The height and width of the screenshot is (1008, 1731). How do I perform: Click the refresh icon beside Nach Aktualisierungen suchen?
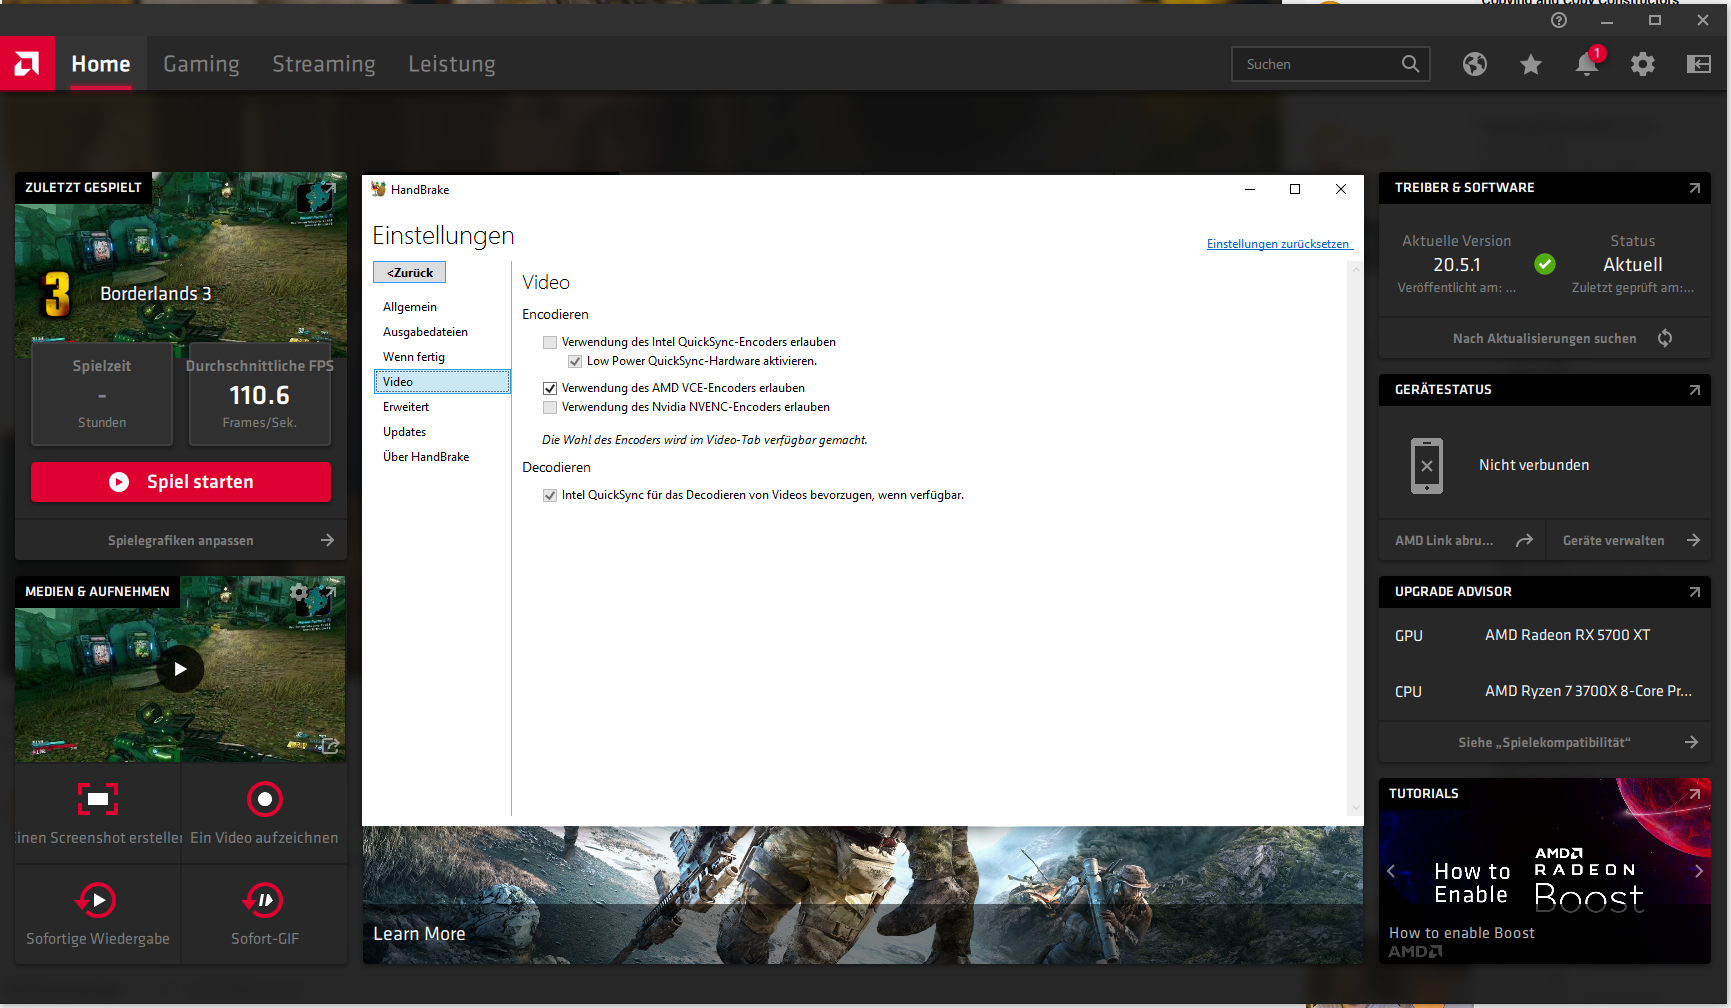point(1665,337)
